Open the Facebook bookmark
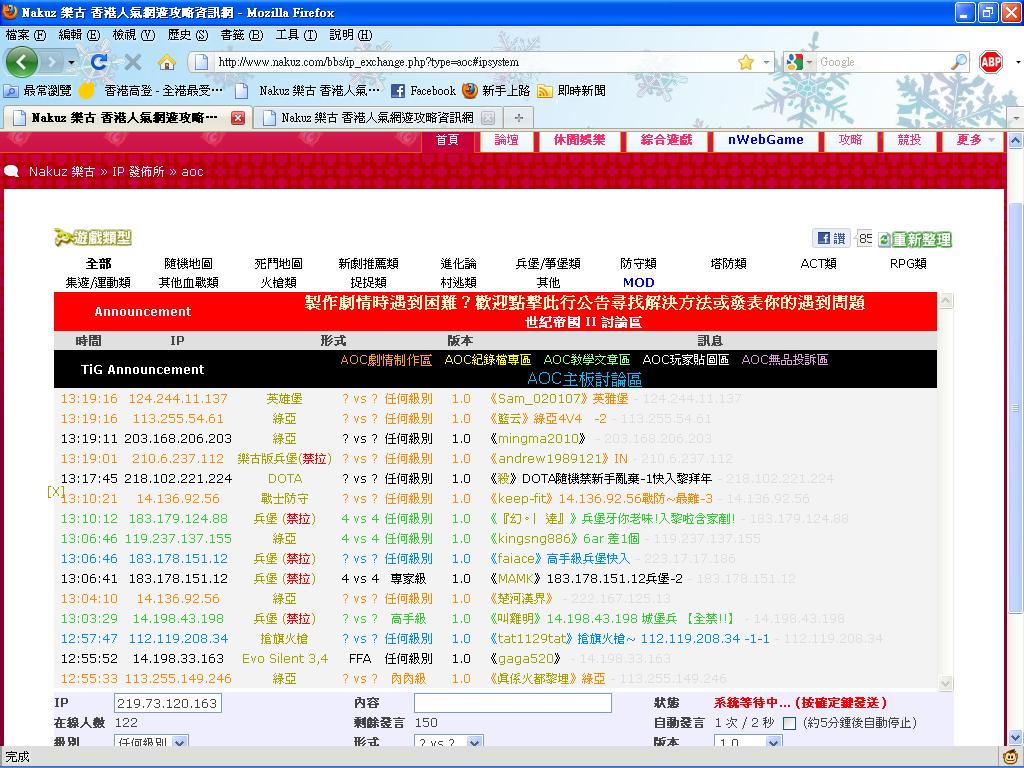The width and height of the screenshot is (1024, 768). [x=423, y=91]
